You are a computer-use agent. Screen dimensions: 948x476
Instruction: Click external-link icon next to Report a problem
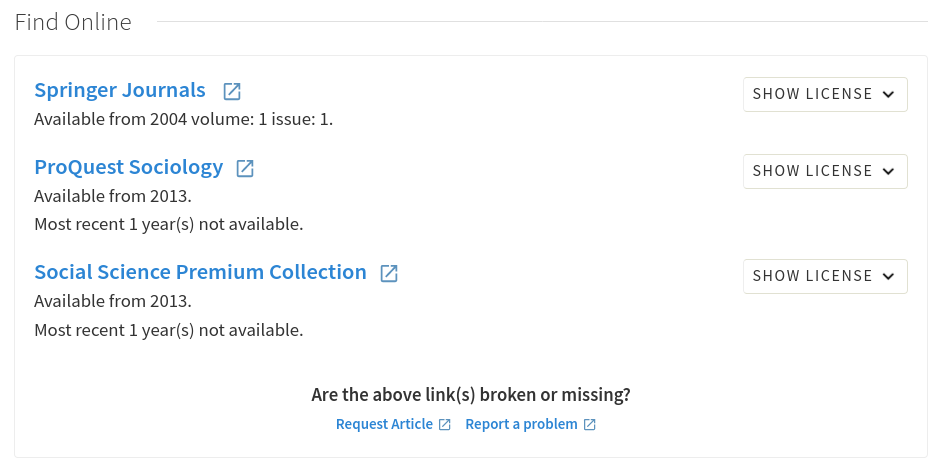tap(590, 425)
